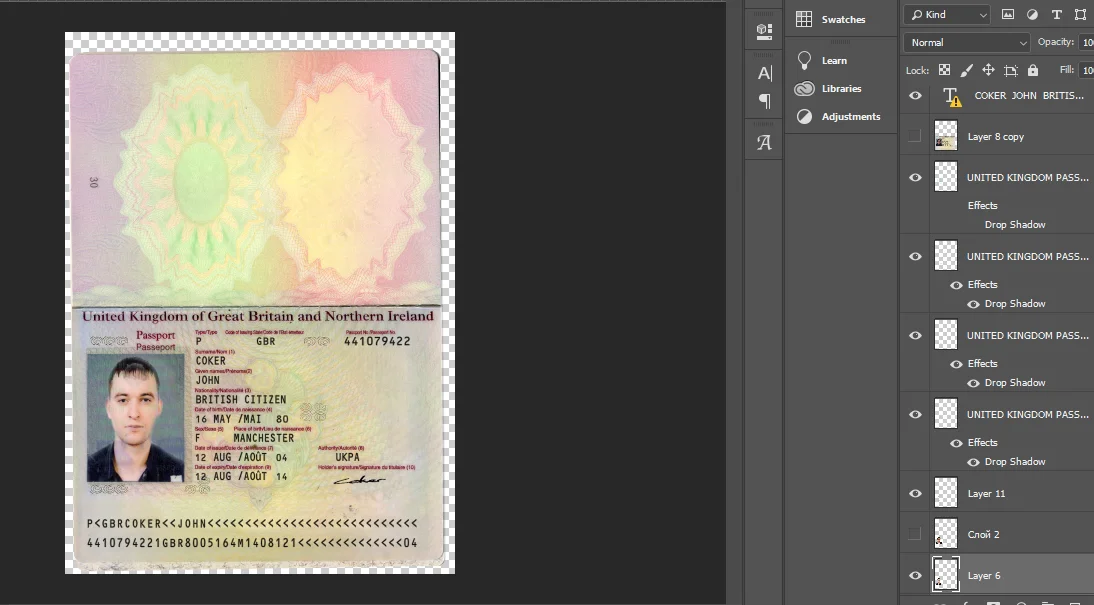
Task: Toggle the Layer 6 visibility eye
Action: [x=915, y=575]
